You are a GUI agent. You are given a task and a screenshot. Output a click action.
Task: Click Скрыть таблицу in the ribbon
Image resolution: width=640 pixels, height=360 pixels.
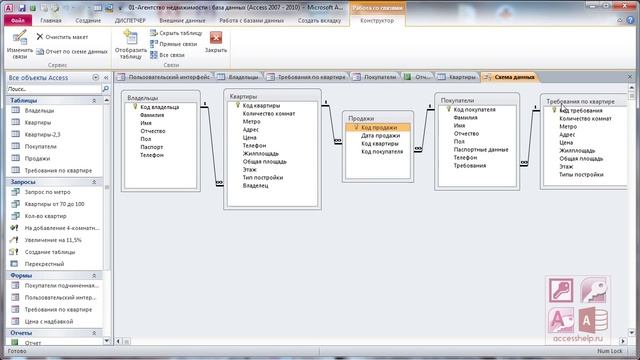pyautogui.click(x=176, y=33)
